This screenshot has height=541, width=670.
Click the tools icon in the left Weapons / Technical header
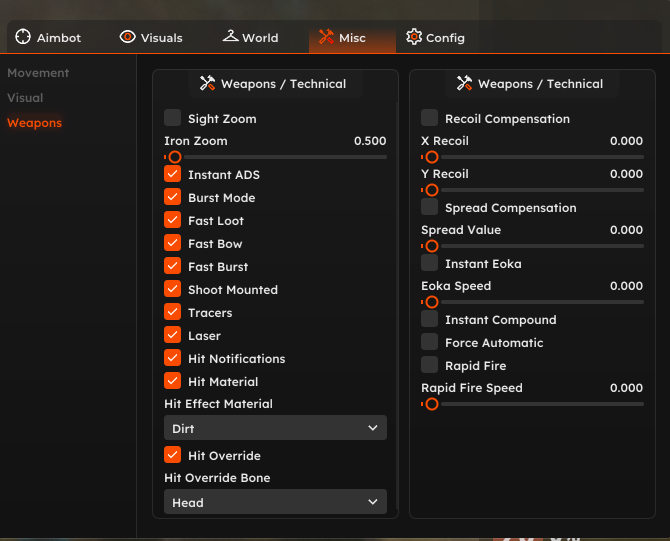point(208,83)
